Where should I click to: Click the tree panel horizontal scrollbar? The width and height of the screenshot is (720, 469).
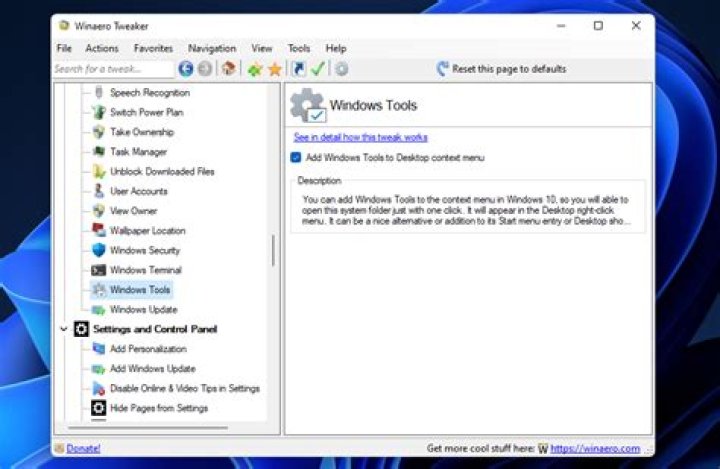point(148,428)
